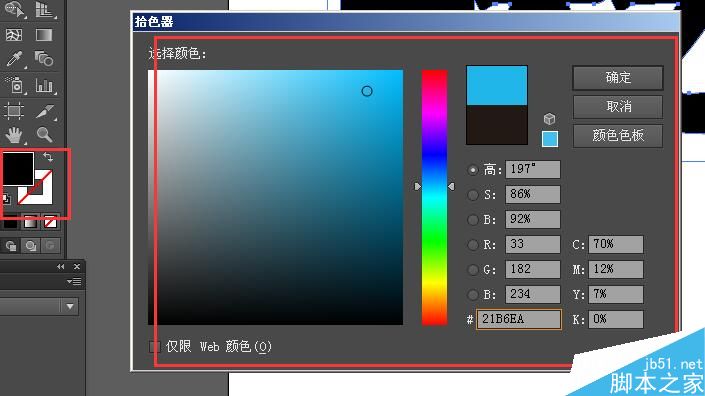The height and width of the screenshot is (396, 705).
Task: Click the hex field 21B6EA
Action: pos(519,319)
